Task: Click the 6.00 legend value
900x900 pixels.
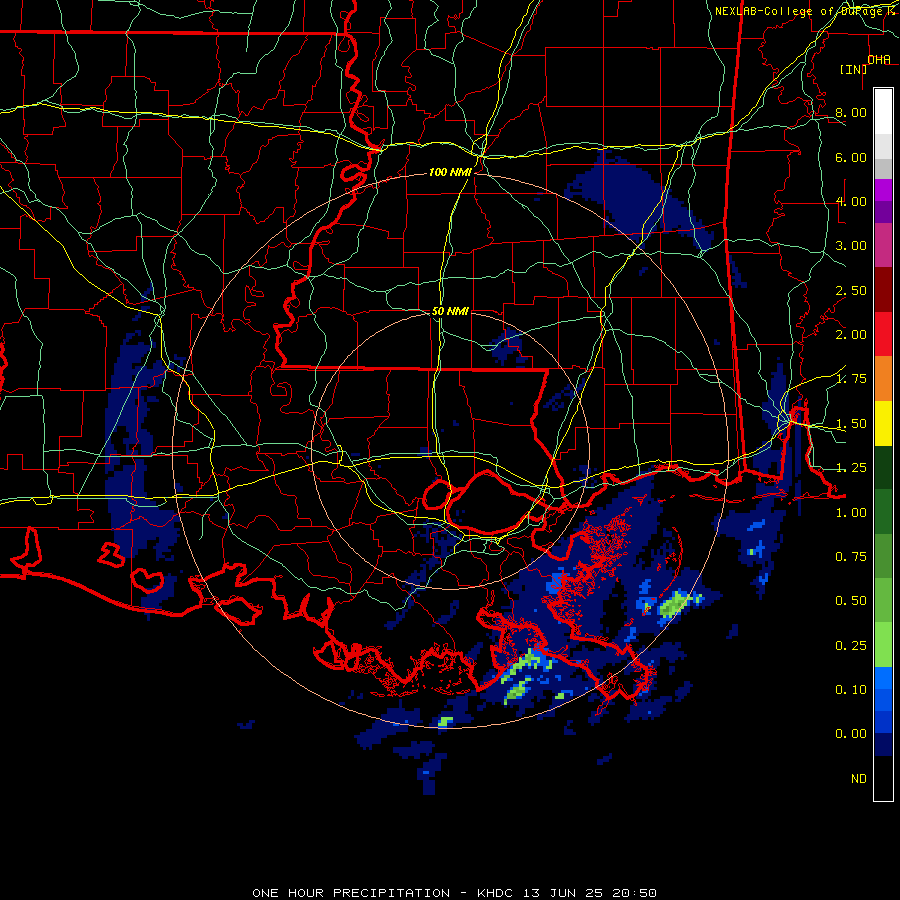Action: 851,157
